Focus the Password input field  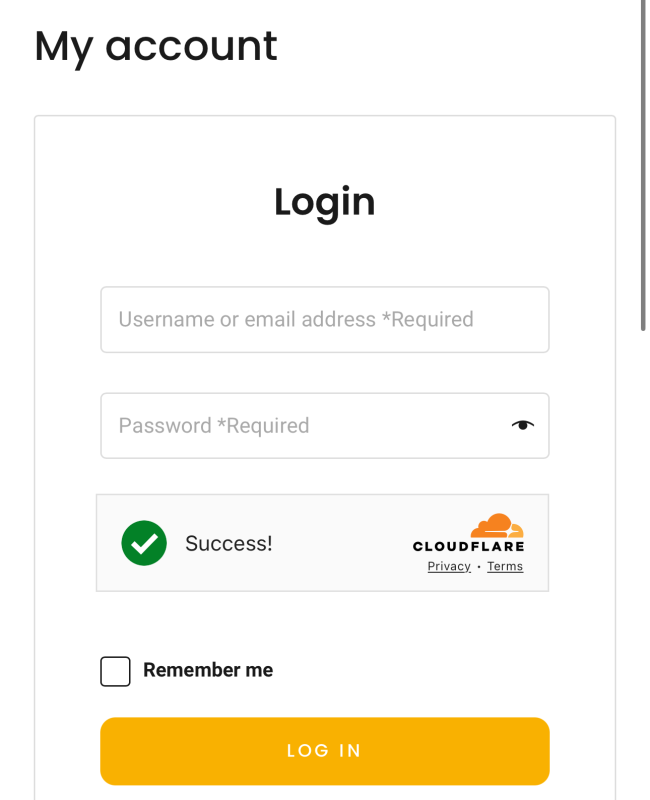coord(300,426)
